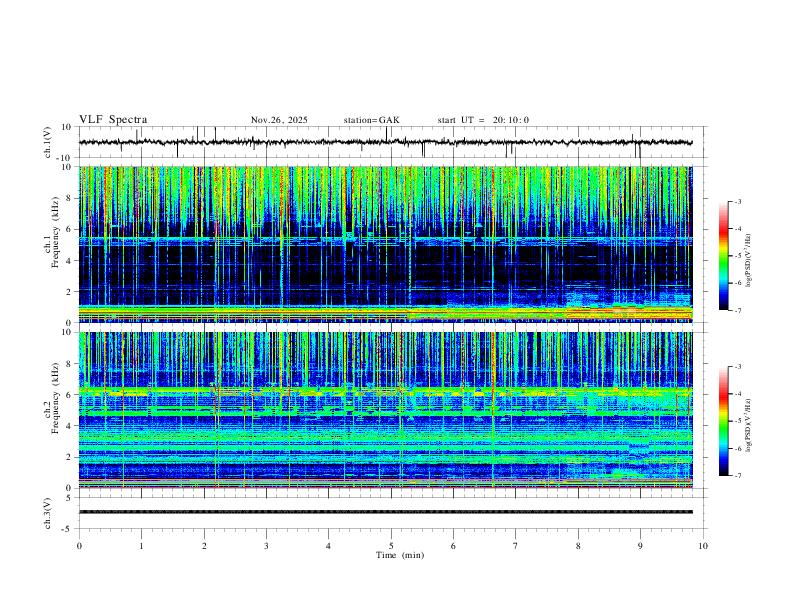Click the 'start UT = 20:10:0' label

click(483, 120)
